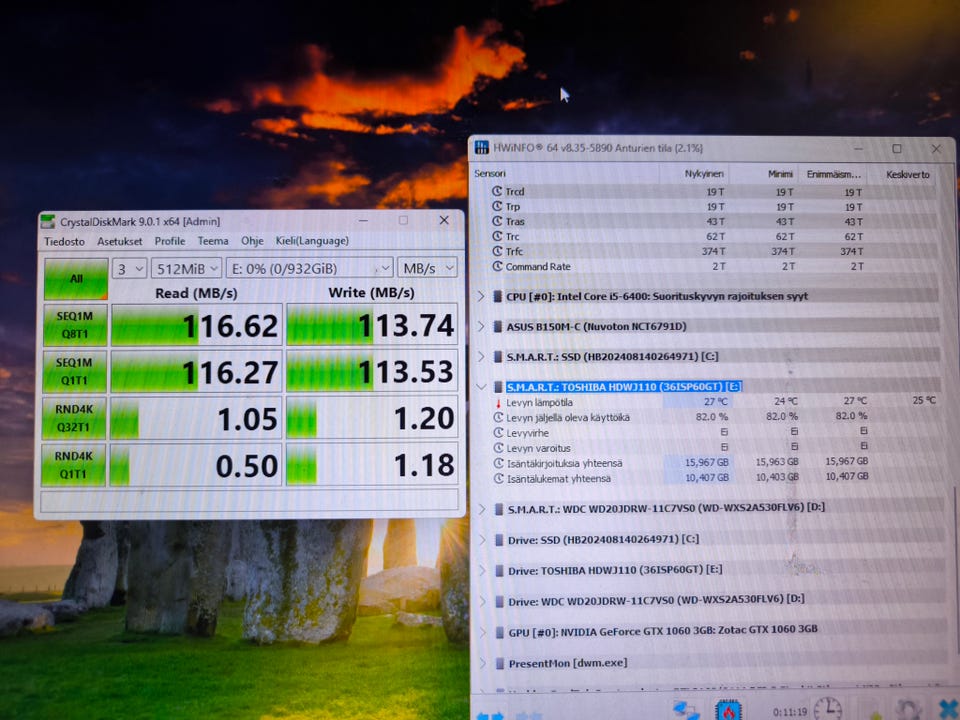
Task: Click the 82.0 % current lifetime value
Action: tap(712, 417)
